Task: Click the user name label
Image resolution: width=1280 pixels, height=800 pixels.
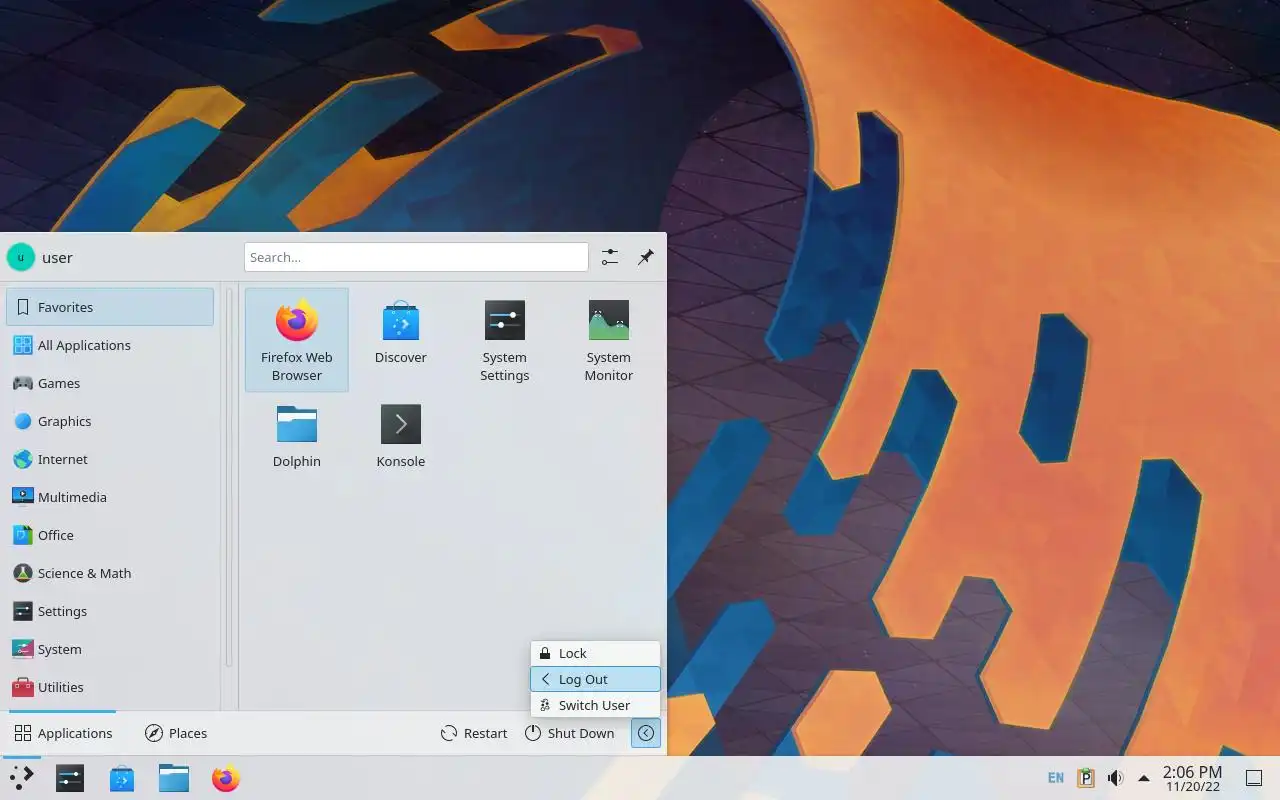Action: coord(57,257)
